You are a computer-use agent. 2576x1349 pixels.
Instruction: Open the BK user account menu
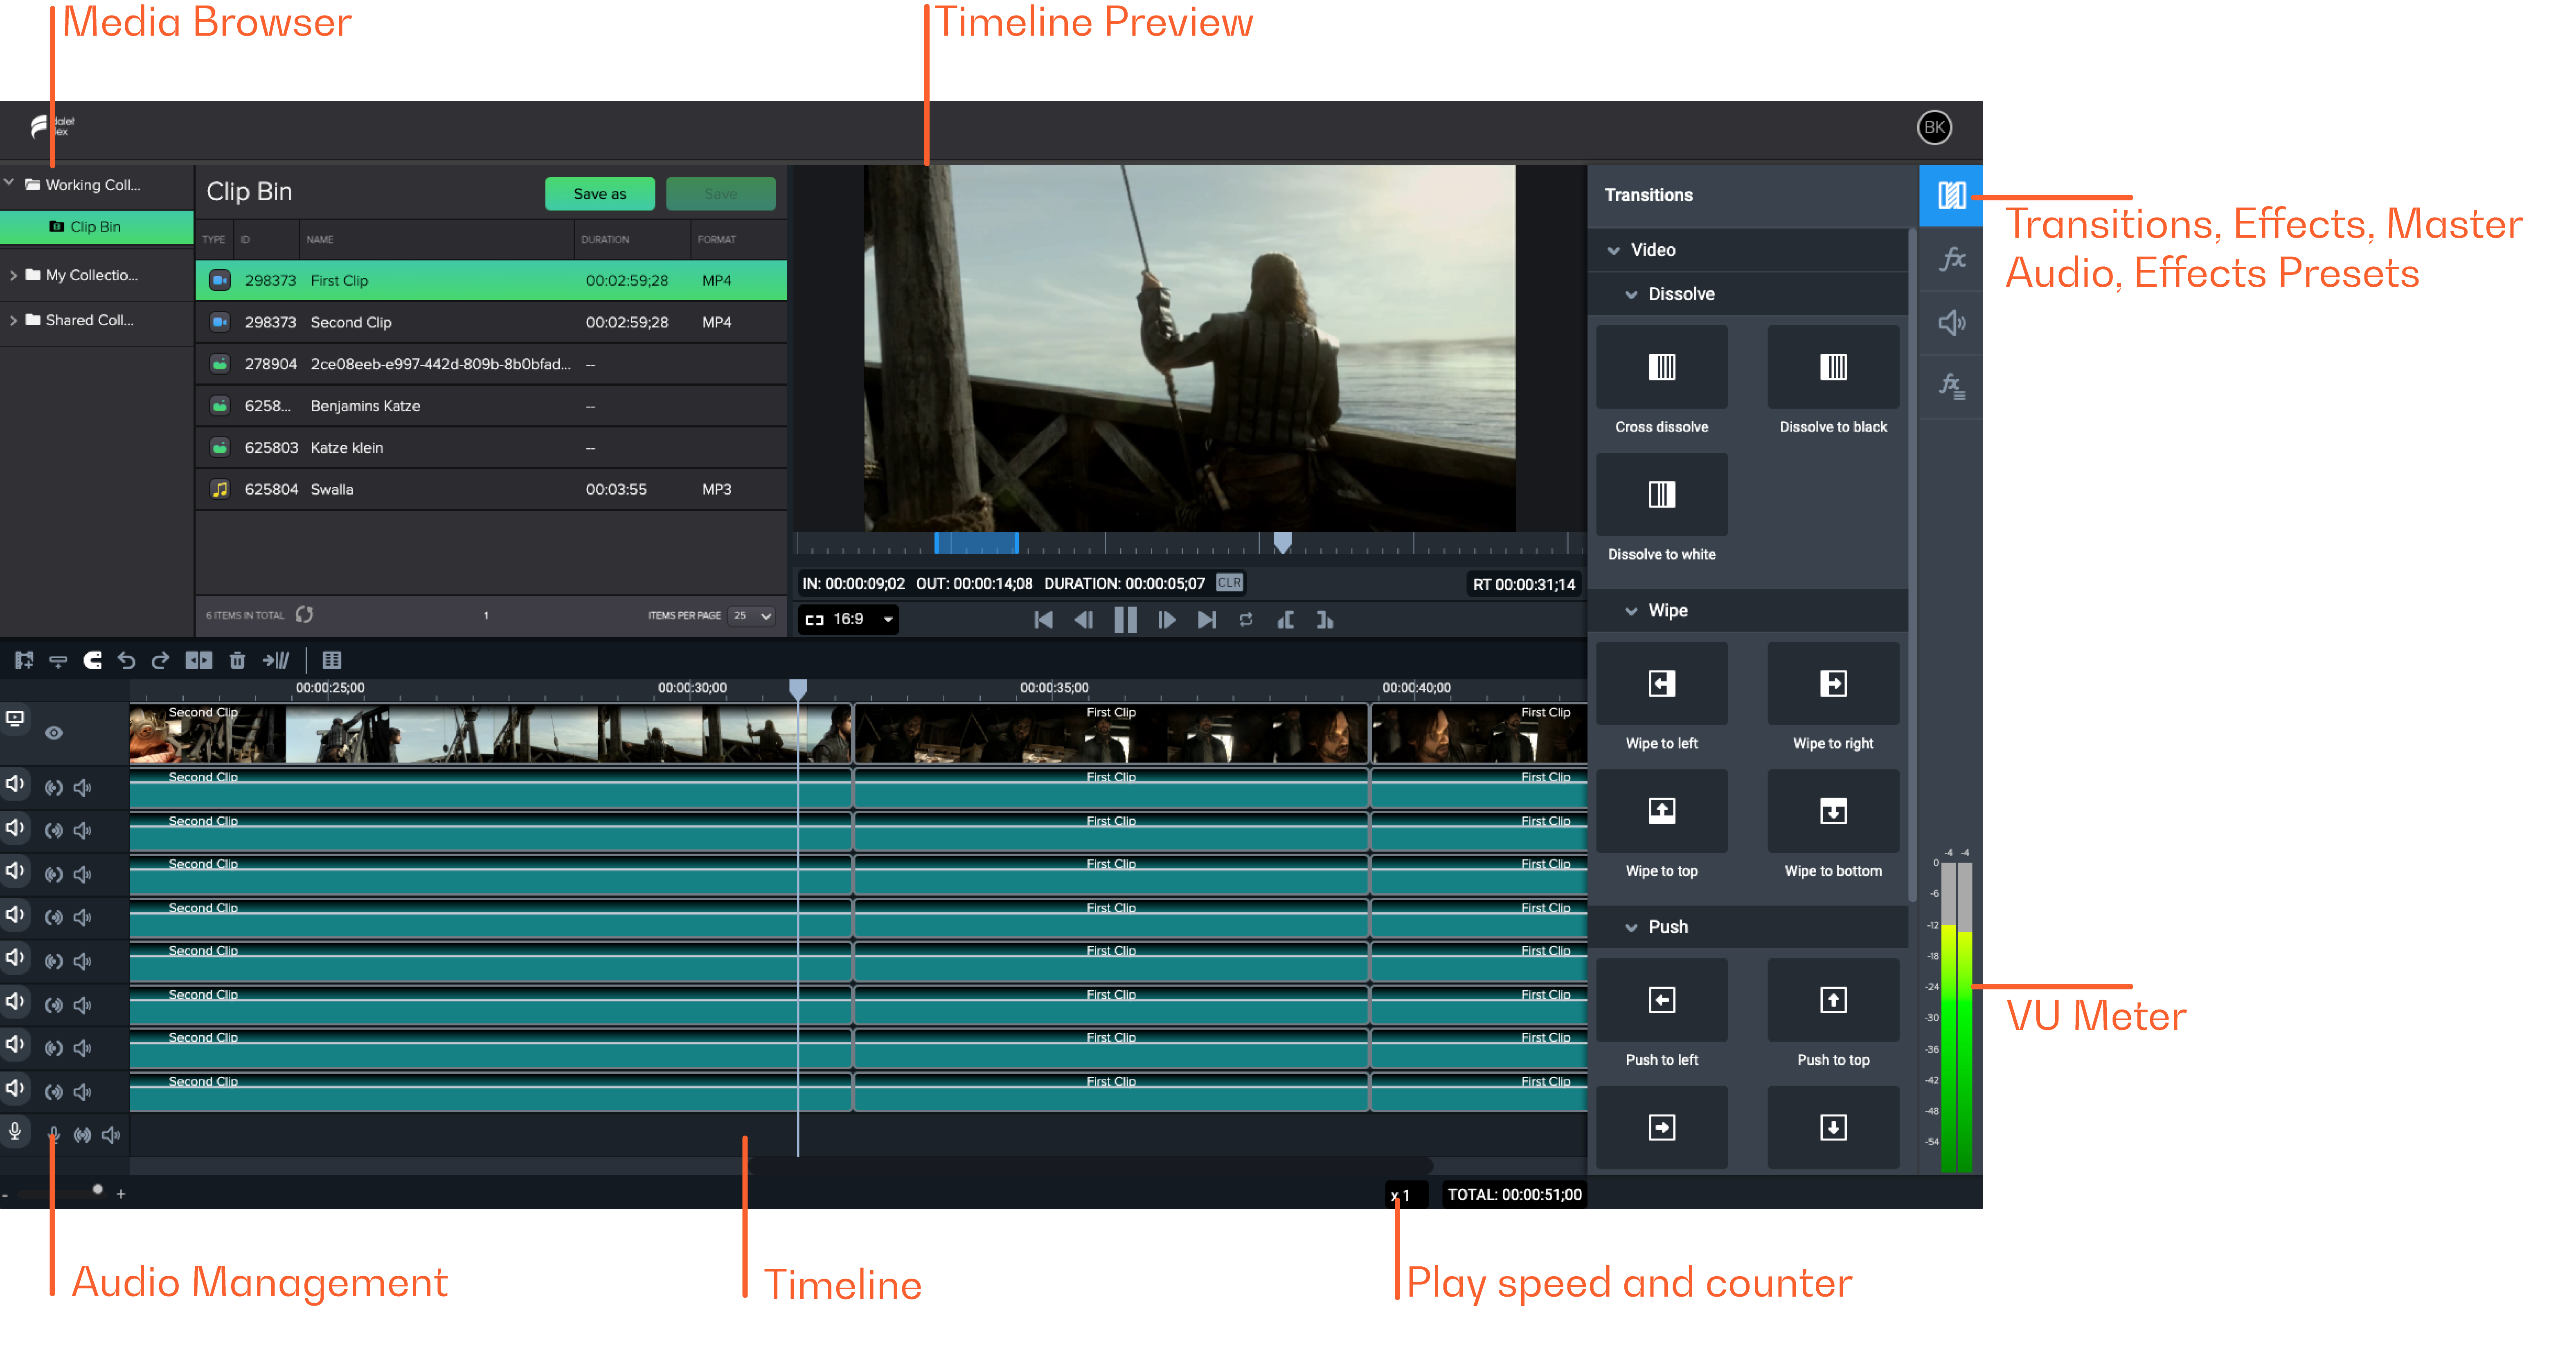pyautogui.click(x=1934, y=128)
